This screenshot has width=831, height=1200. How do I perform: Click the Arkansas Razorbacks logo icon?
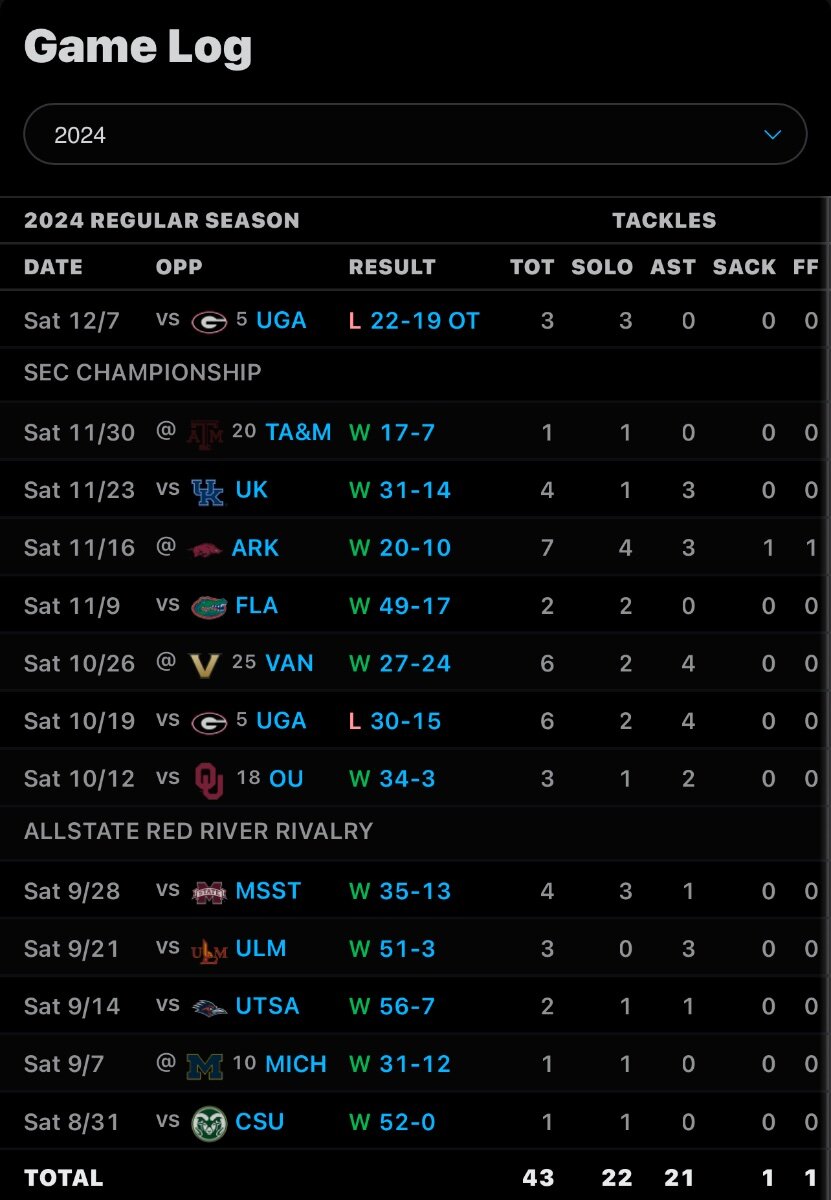coord(205,549)
